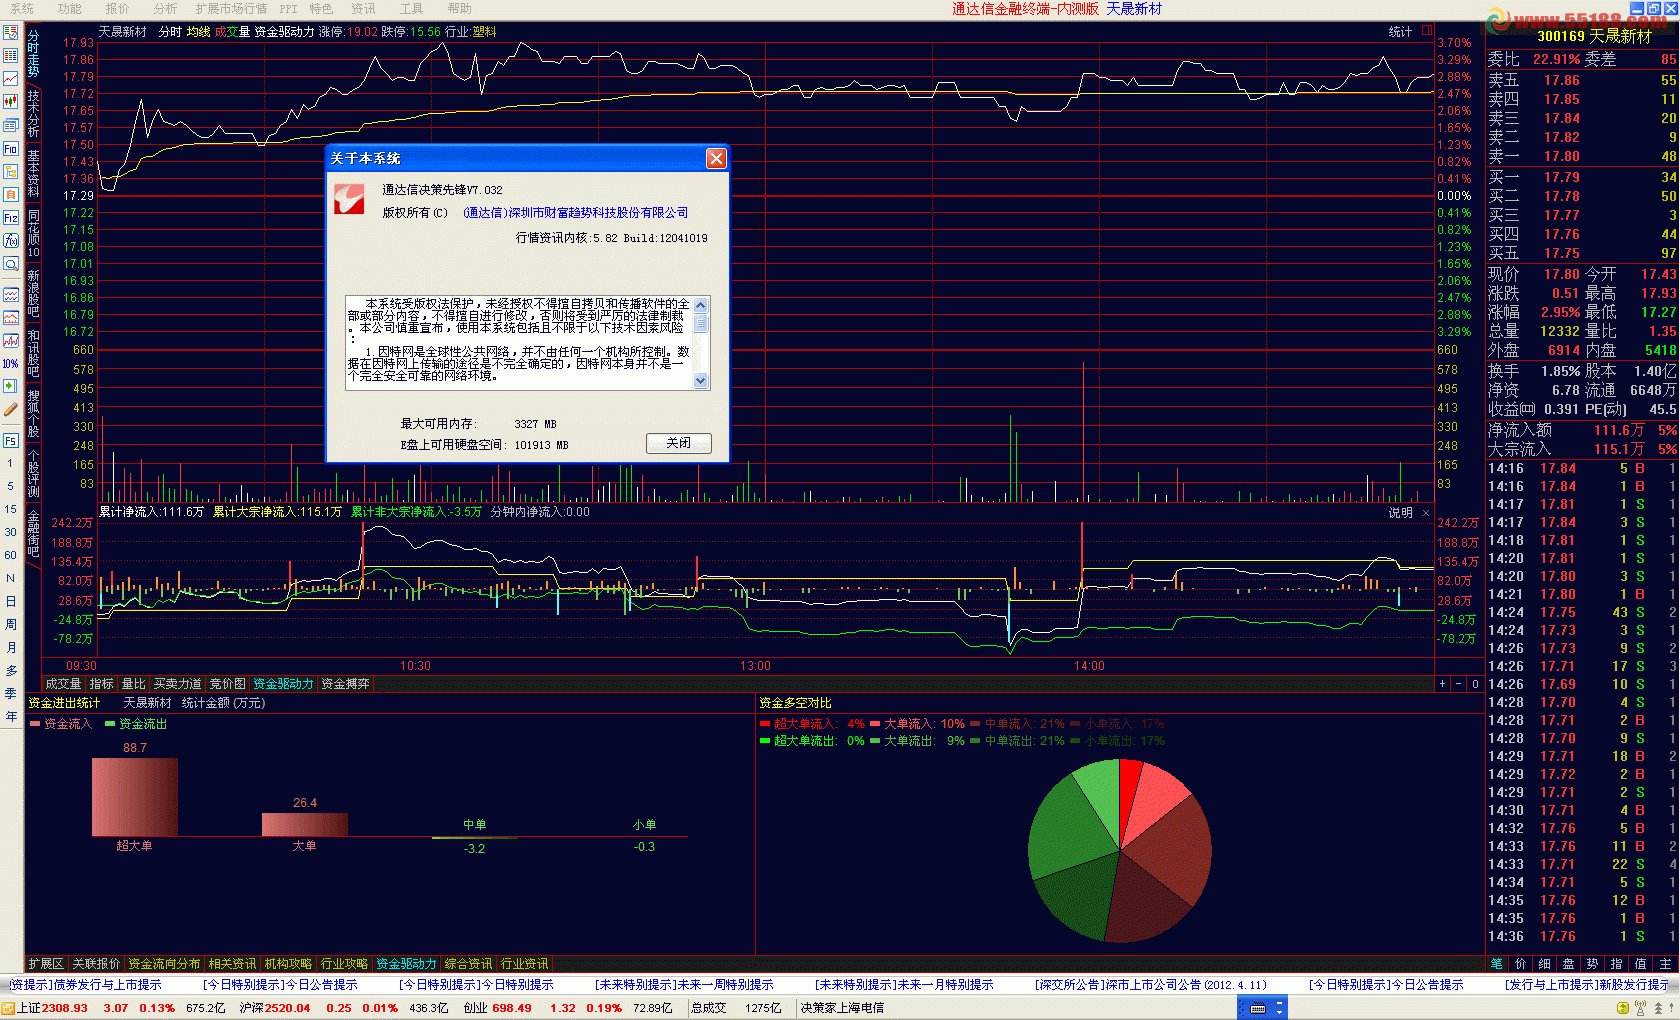
Task: Click the F12 icon in left toolbar
Action: [11, 217]
